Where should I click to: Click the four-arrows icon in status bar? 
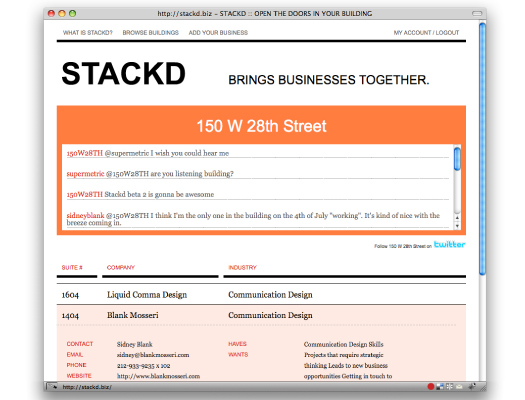coord(450,387)
